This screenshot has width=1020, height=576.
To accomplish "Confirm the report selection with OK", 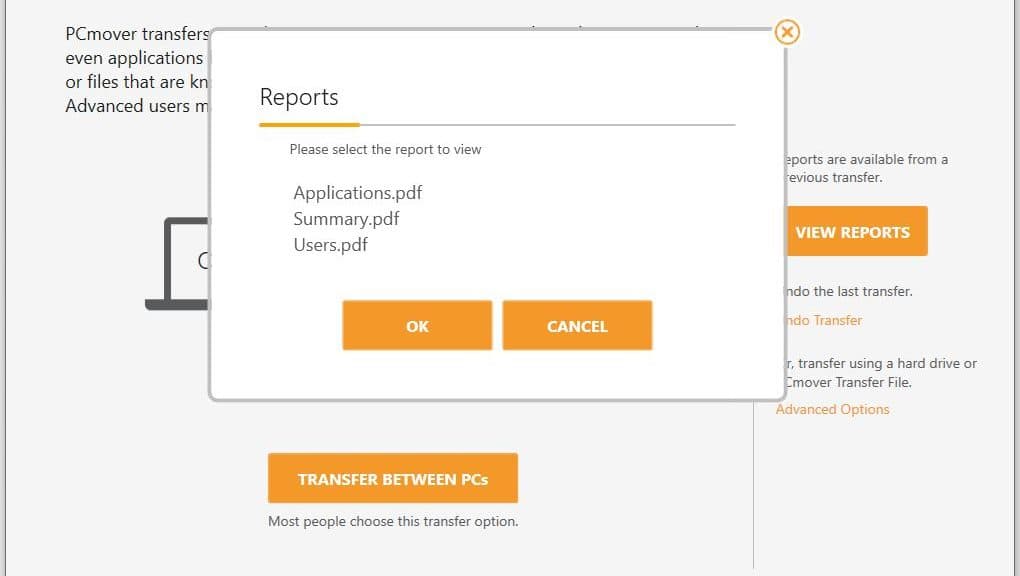I will click(x=417, y=326).
